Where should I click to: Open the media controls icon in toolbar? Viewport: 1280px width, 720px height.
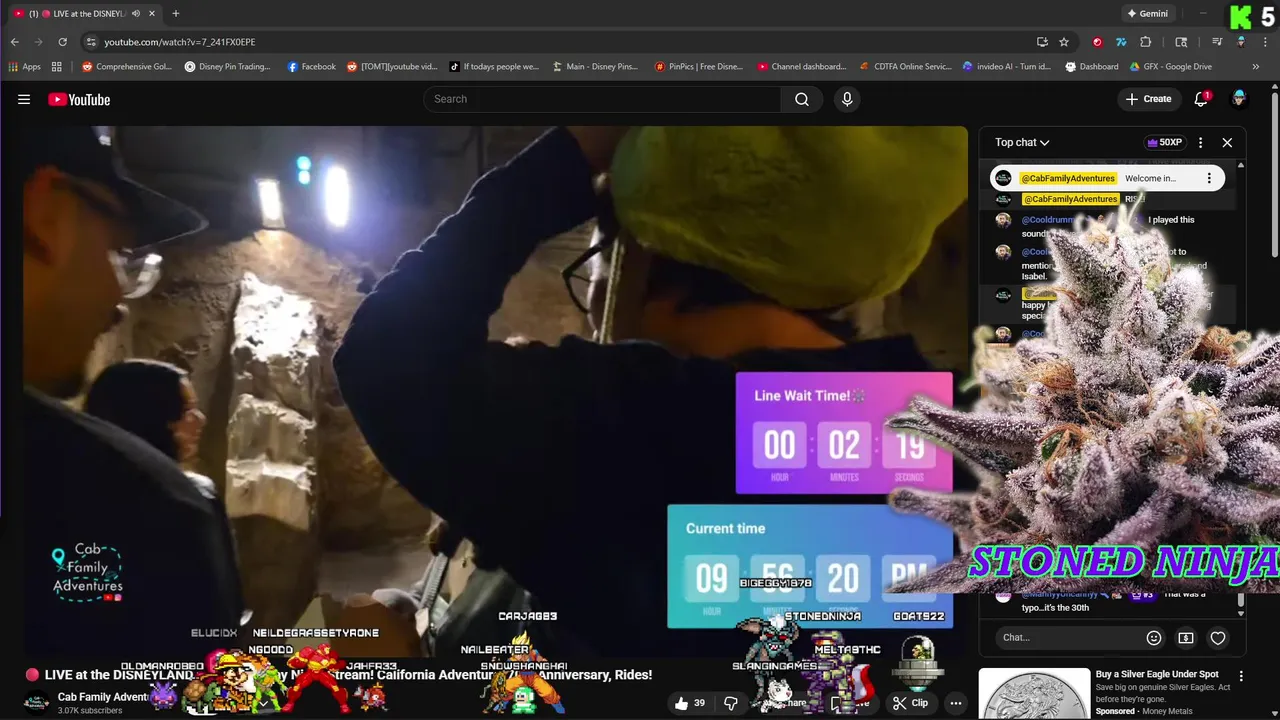(x=1217, y=42)
